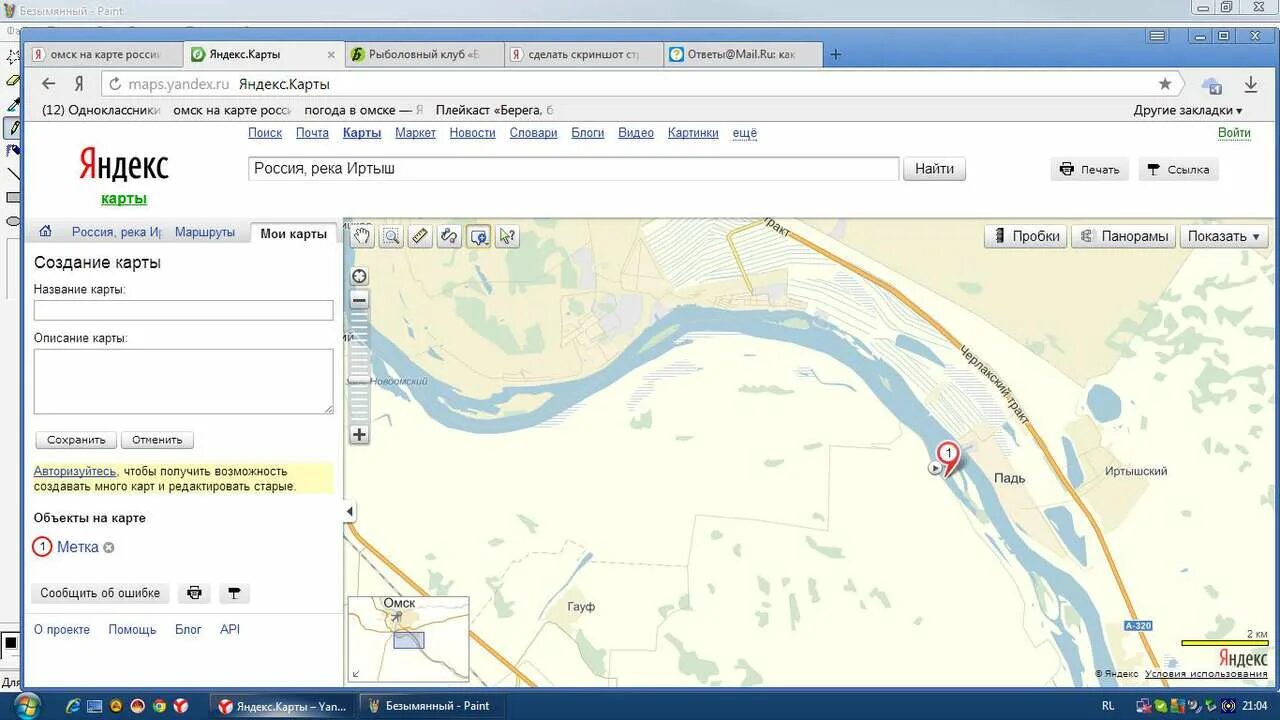
Task: Launch Chrome from the taskbar quick launch
Action: [159, 706]
